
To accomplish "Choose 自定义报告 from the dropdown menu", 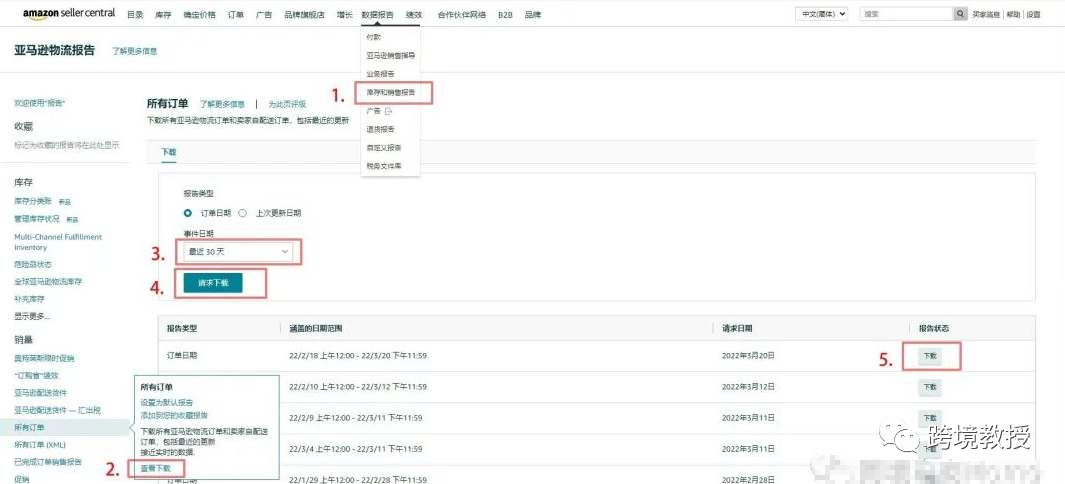I will click(x=384, y=147).
